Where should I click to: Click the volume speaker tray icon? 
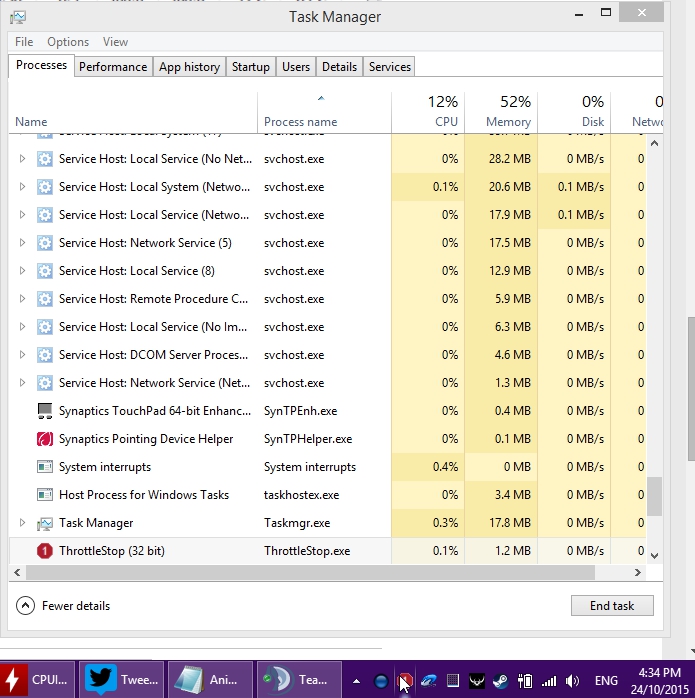[573, 681]
